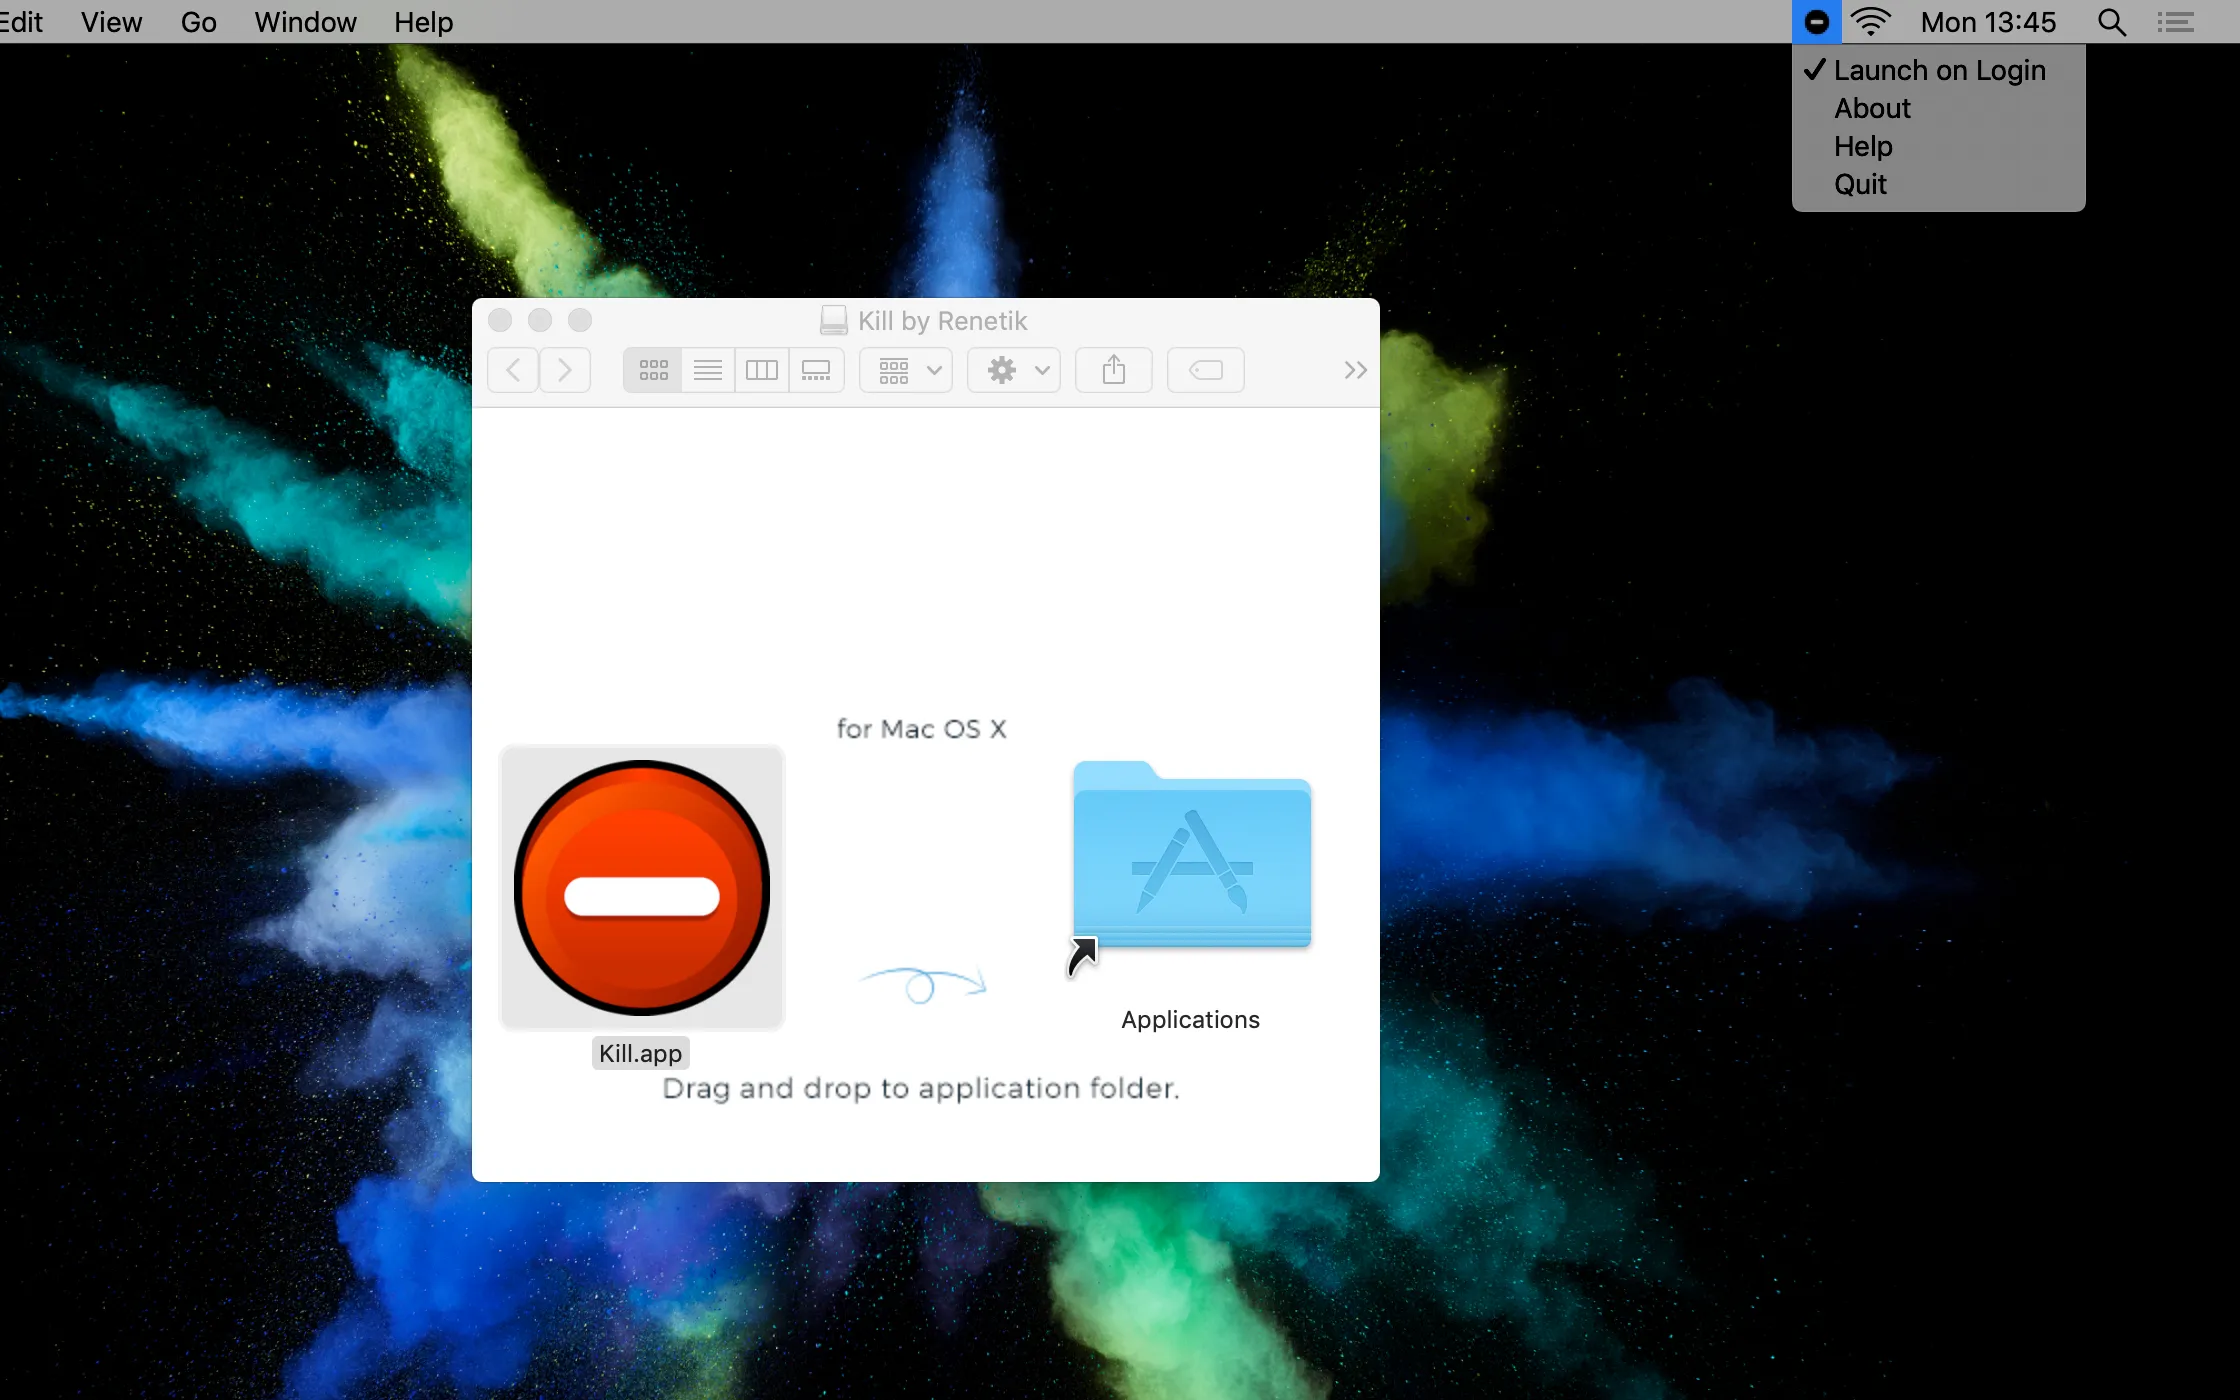The height and width of the screenshot is (1400, 2240).
Task: Open the View menu
Action: click(111, 22)
